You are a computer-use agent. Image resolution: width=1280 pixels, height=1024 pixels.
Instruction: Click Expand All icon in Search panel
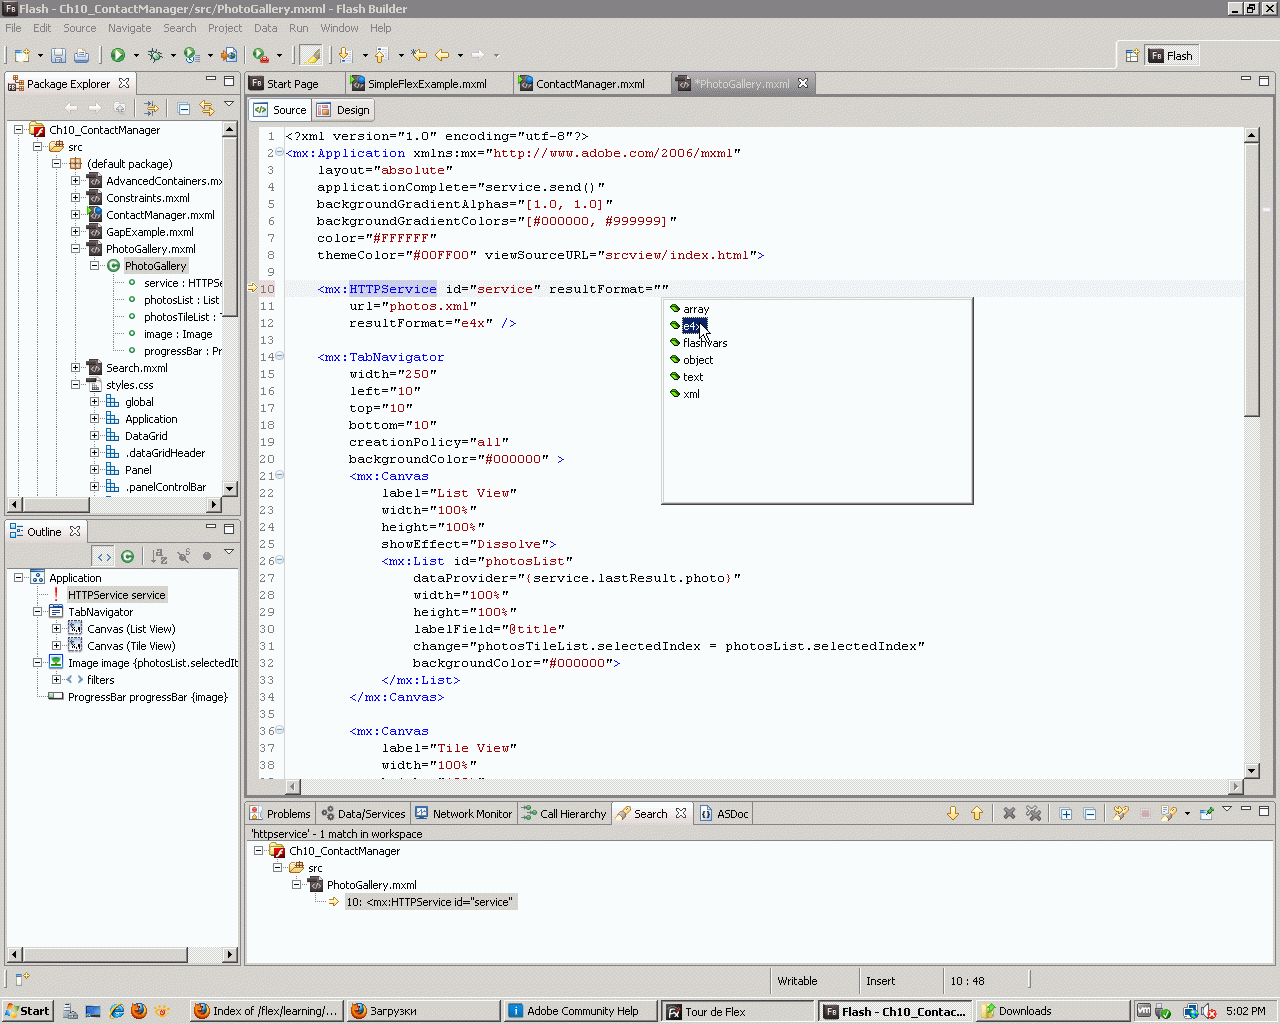click(1066, 814)
